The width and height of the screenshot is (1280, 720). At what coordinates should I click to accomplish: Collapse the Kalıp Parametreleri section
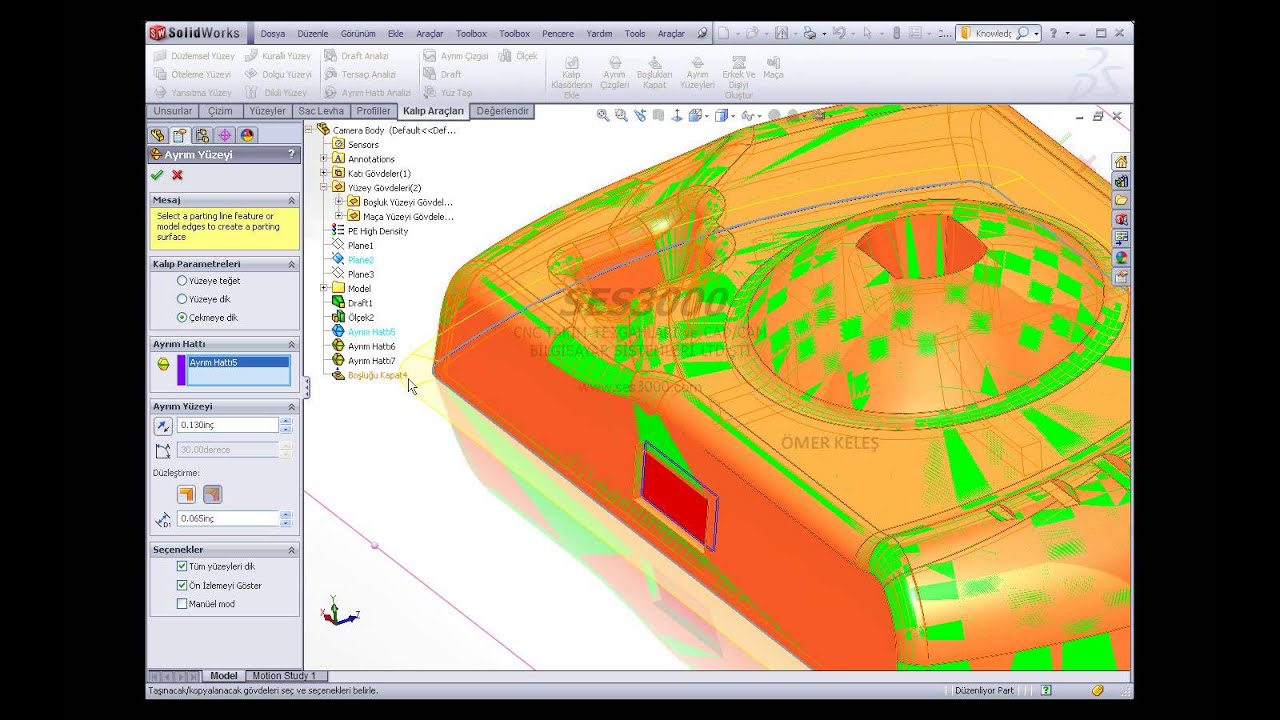292,264
